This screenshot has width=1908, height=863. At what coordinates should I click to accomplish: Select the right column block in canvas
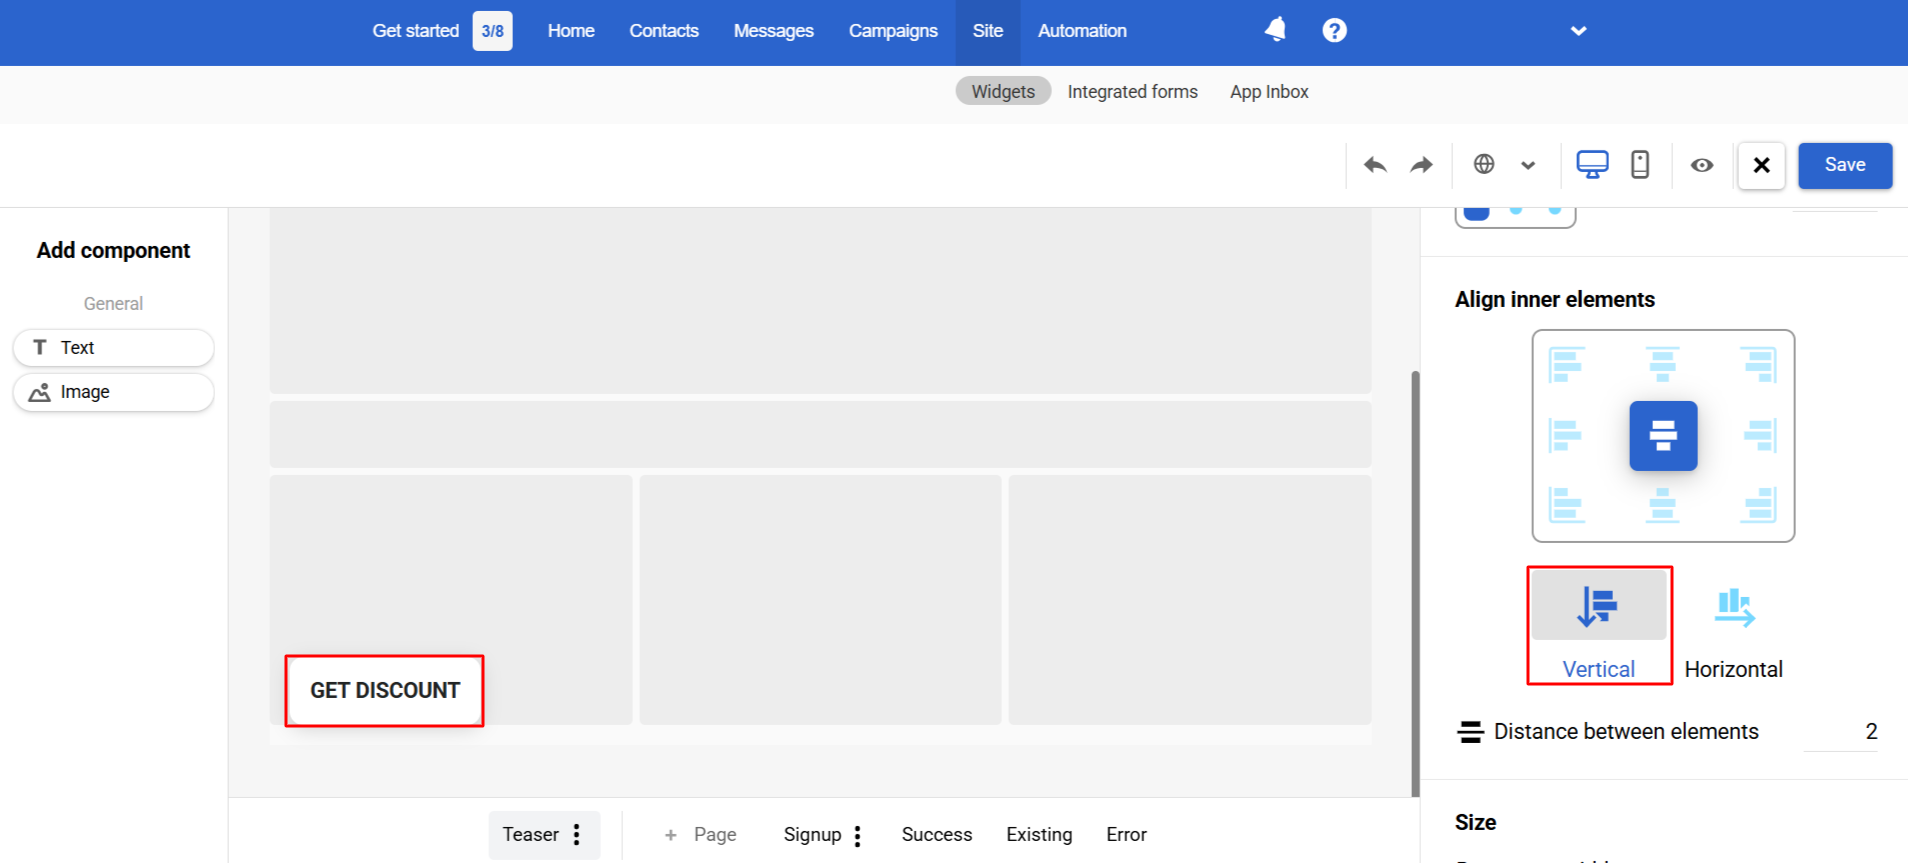tap(1190, 600)
